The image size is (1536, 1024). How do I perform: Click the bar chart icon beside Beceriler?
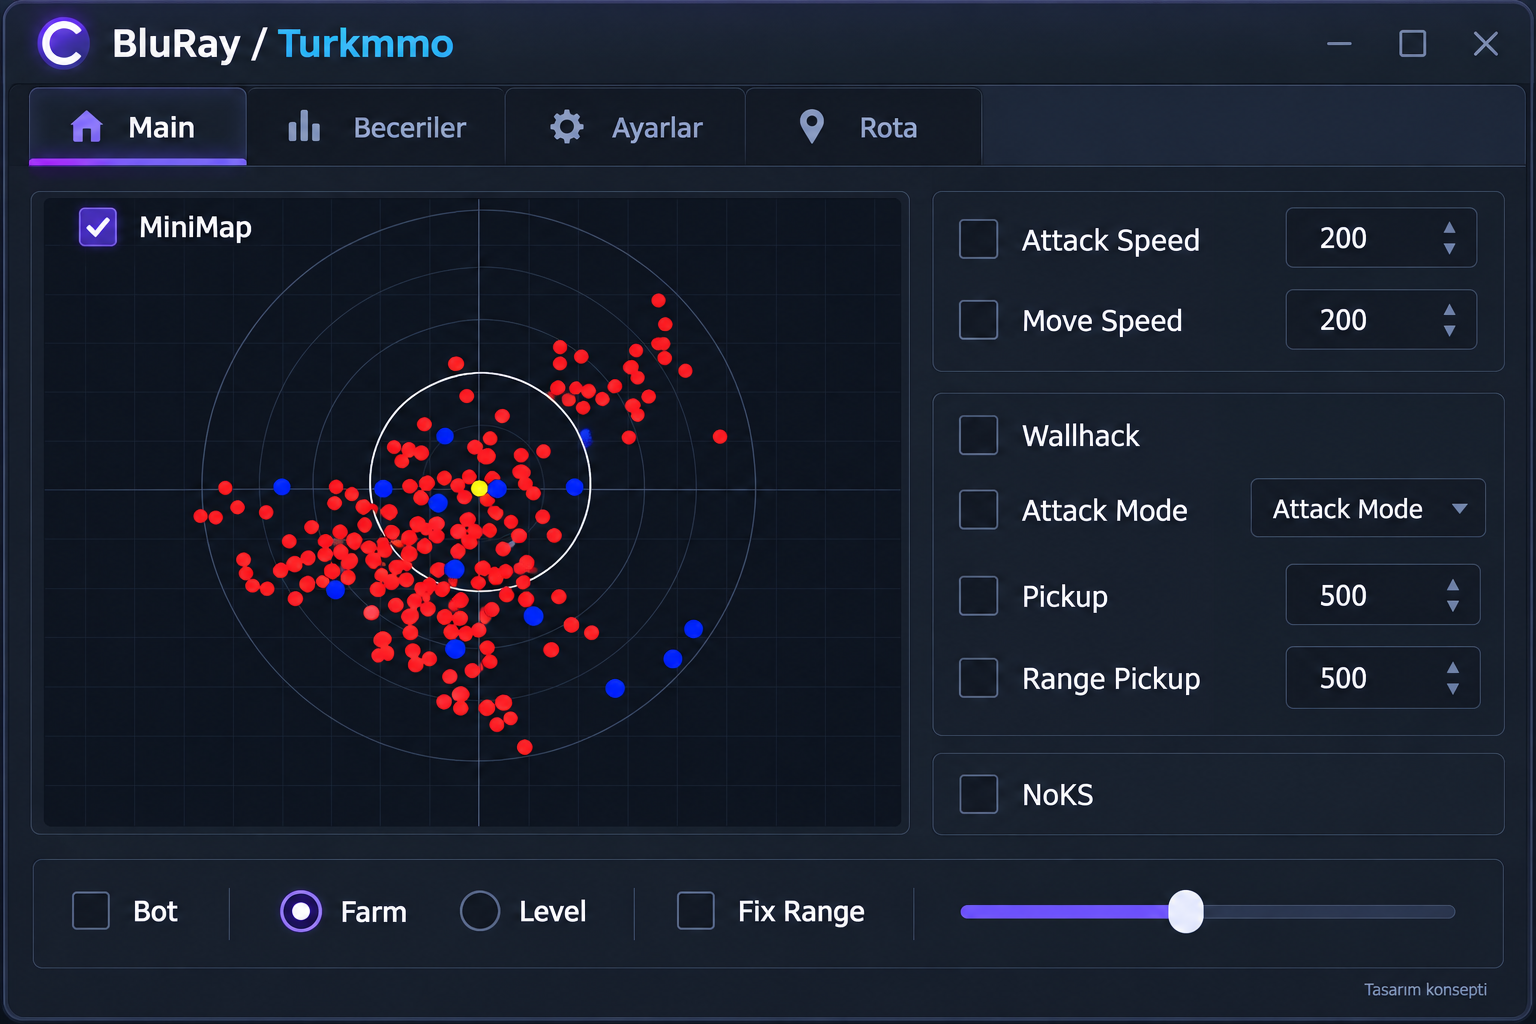pyautogui.click(x=304, y=126)
